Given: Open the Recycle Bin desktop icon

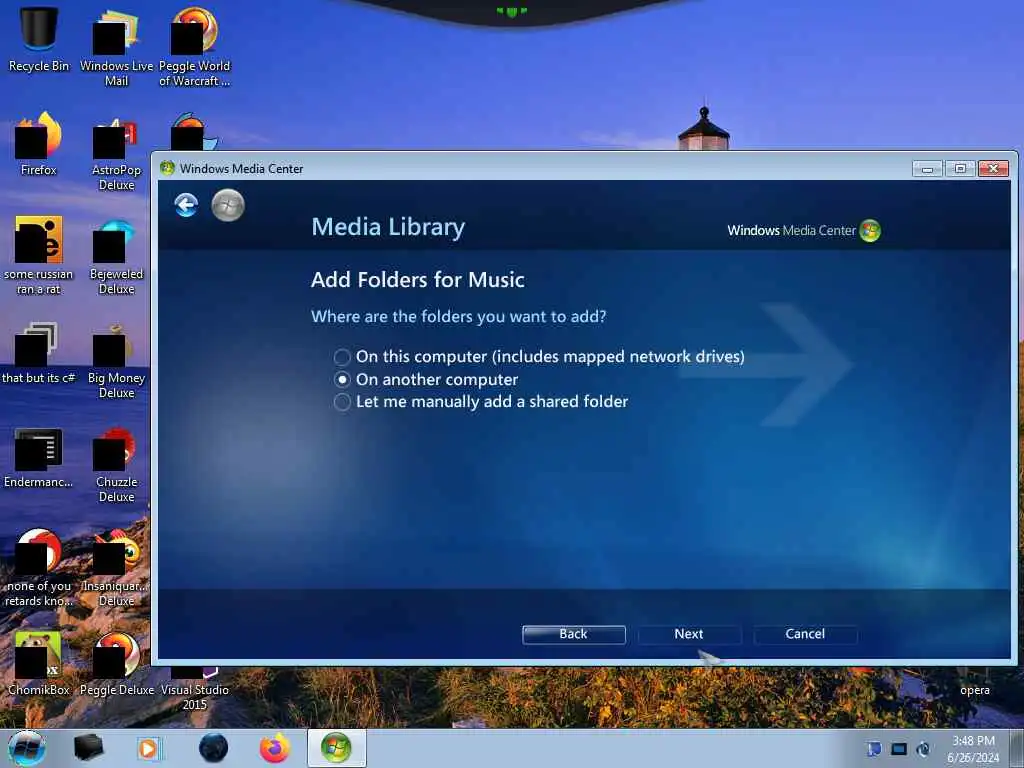Looking at the screenshot, I should pos(39,38).
